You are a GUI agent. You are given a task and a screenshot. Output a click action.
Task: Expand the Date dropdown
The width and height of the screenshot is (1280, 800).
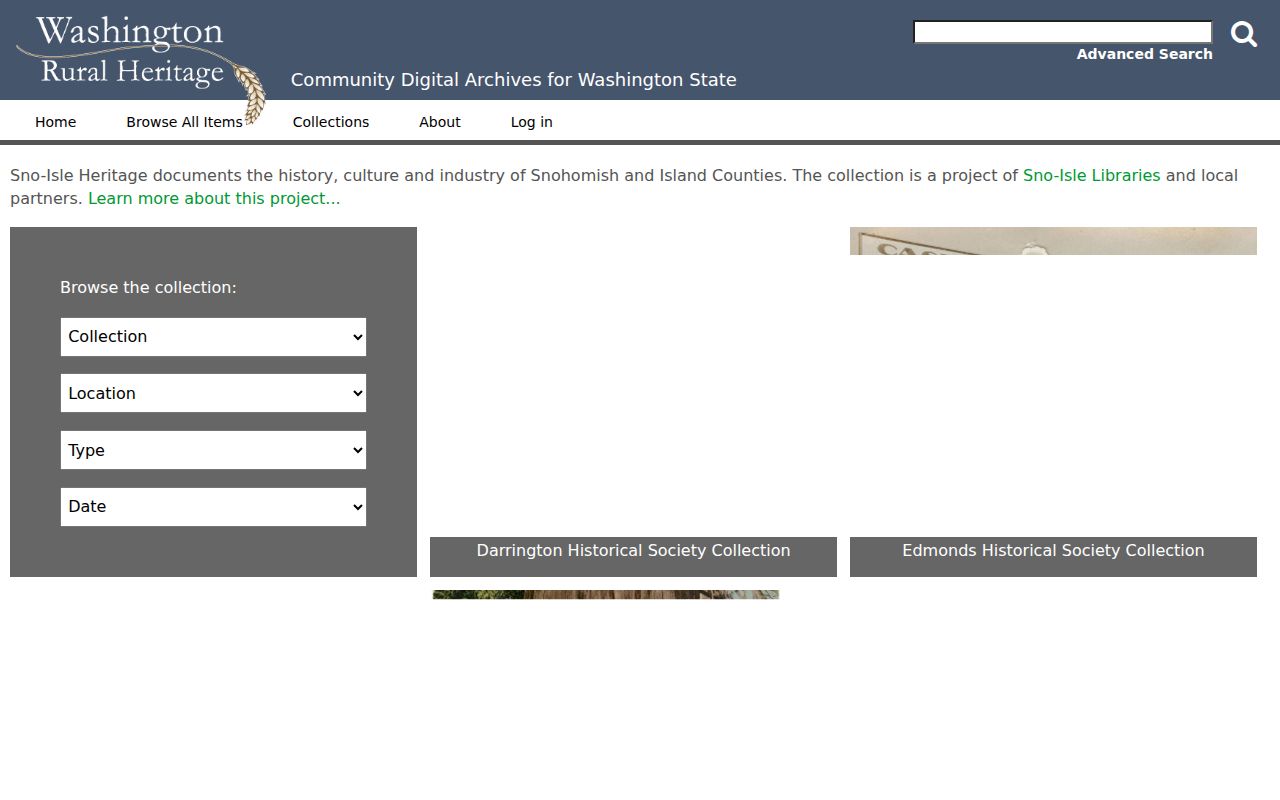[213, 507]
